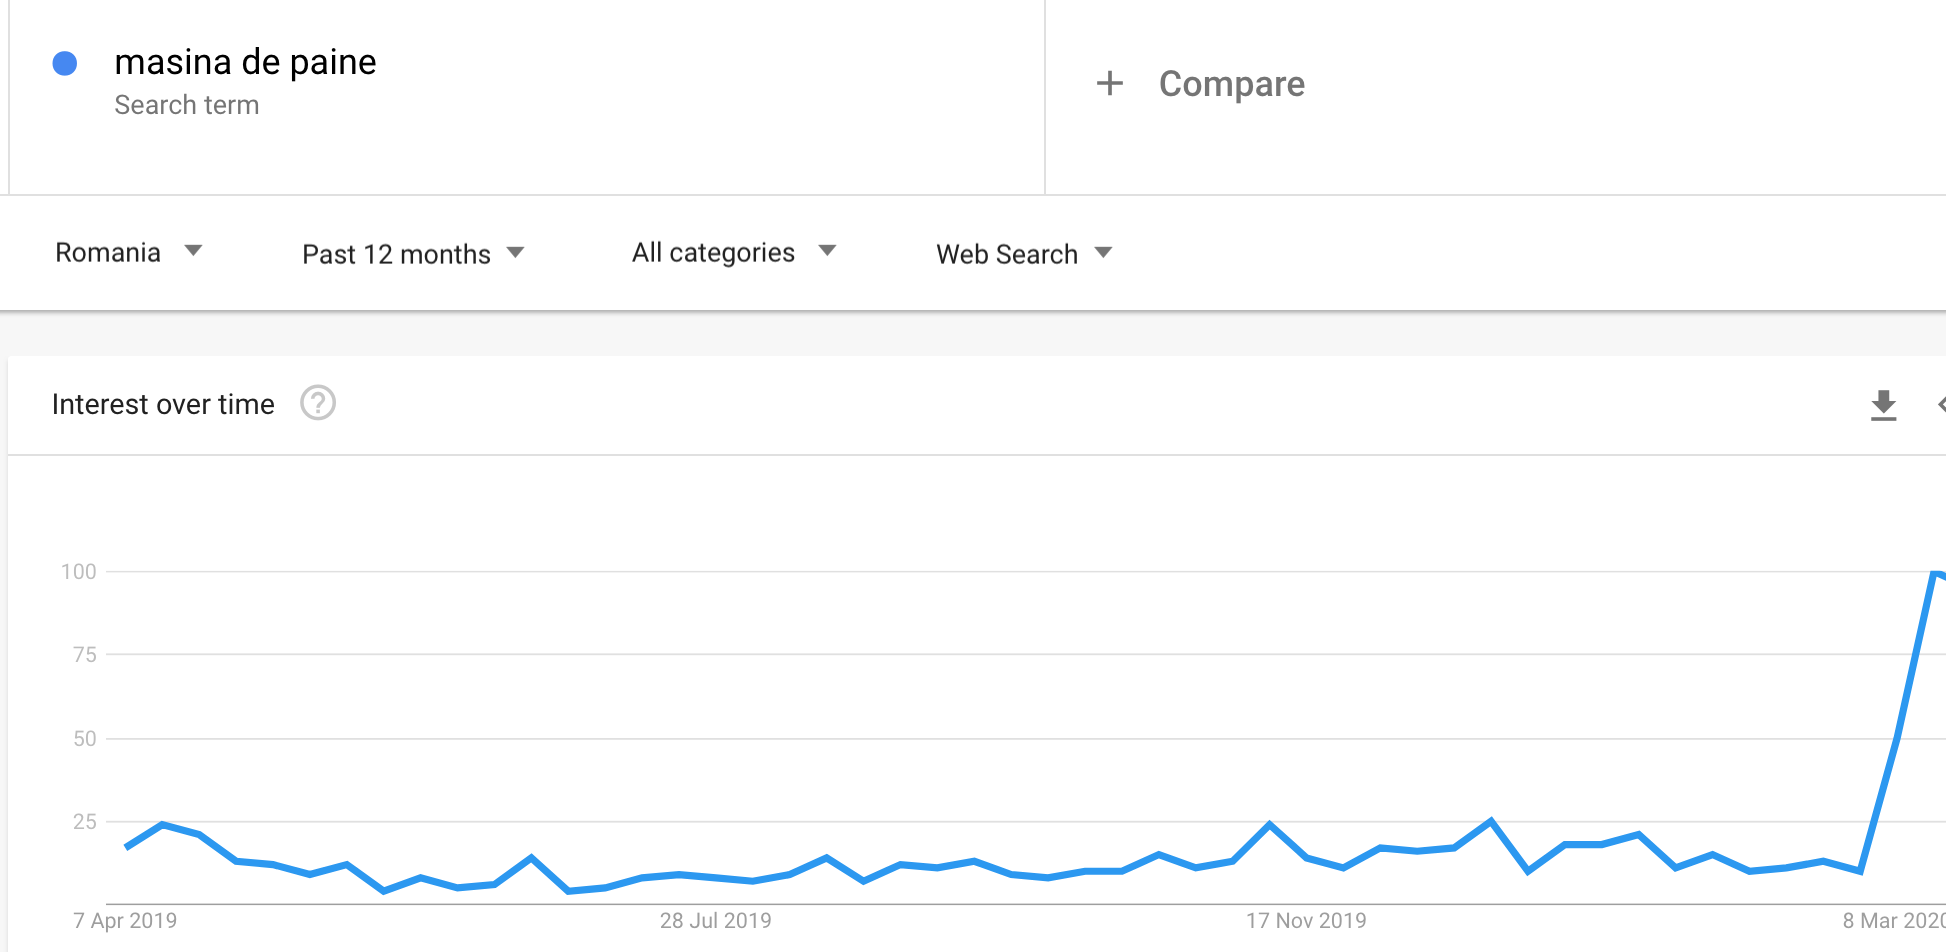
Task: Click the embed icon at the right edge
Action: click(x=1941, y=404)
